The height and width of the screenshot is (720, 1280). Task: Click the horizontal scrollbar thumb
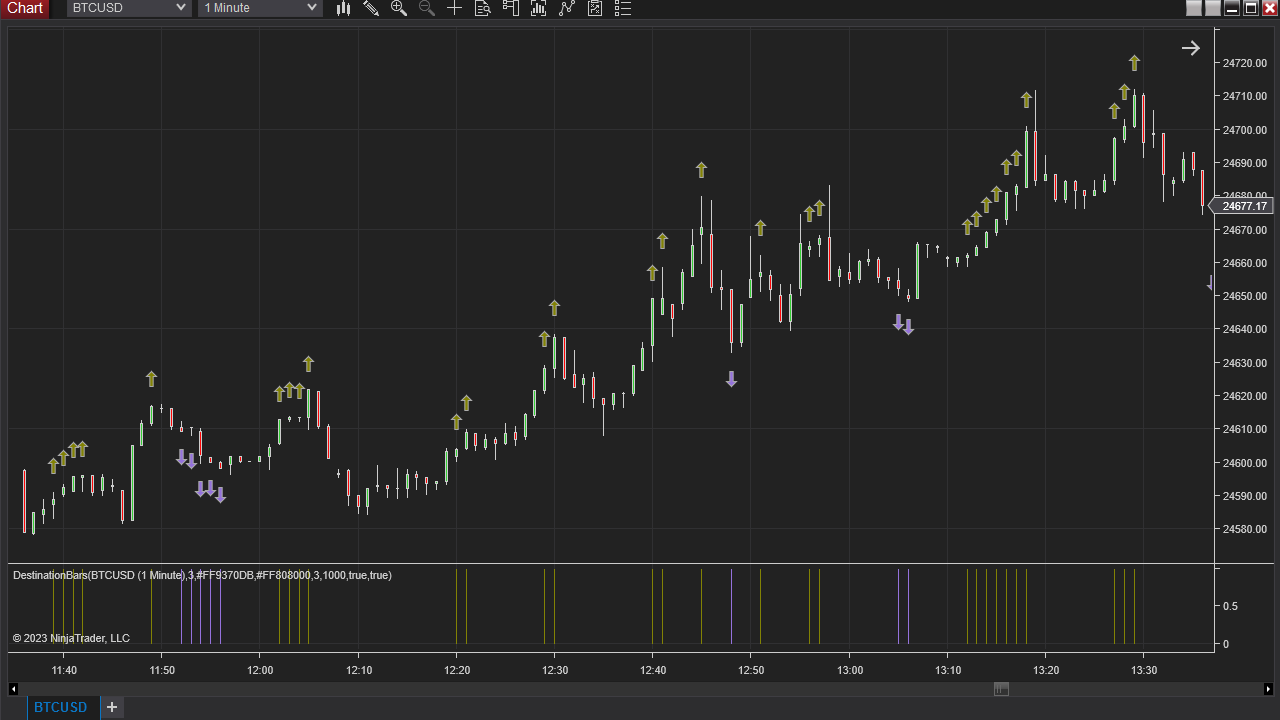1001,689
